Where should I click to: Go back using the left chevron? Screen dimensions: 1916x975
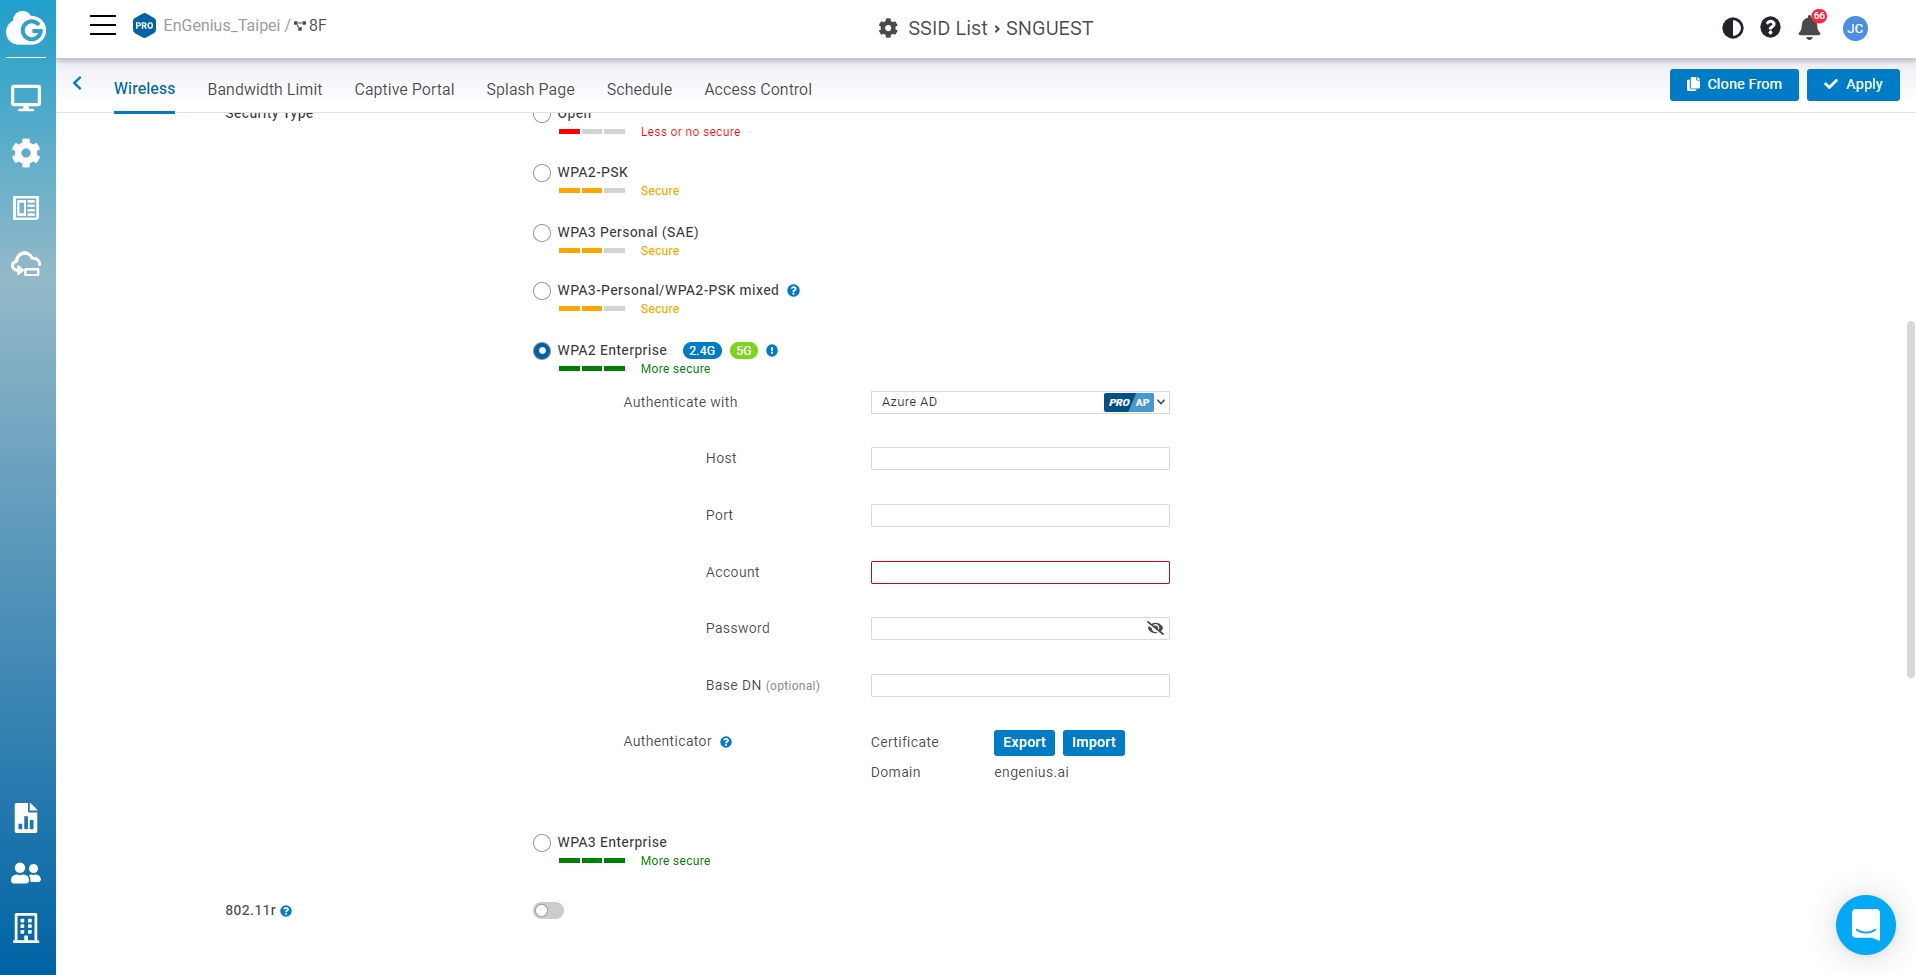[x=77, y=84]
